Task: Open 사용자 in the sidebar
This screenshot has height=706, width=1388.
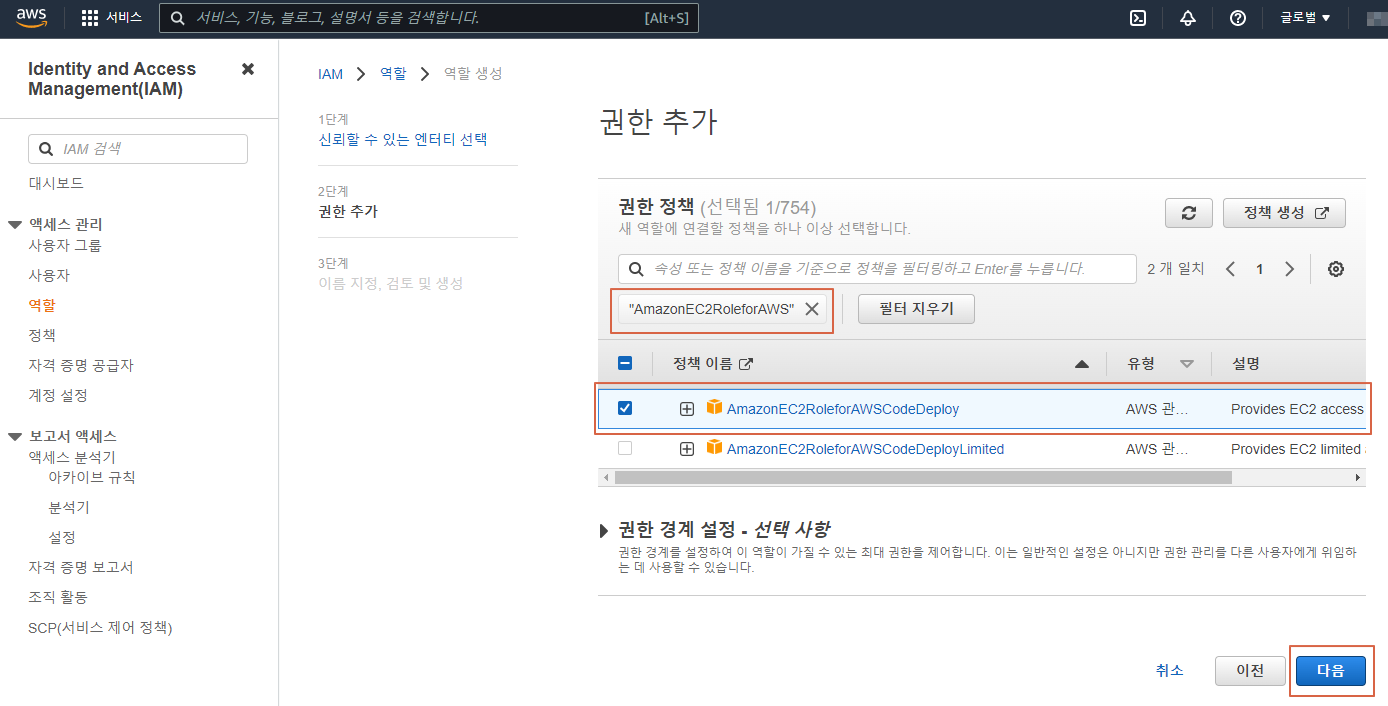Action: pyautogui.click(x=49, y=275)
